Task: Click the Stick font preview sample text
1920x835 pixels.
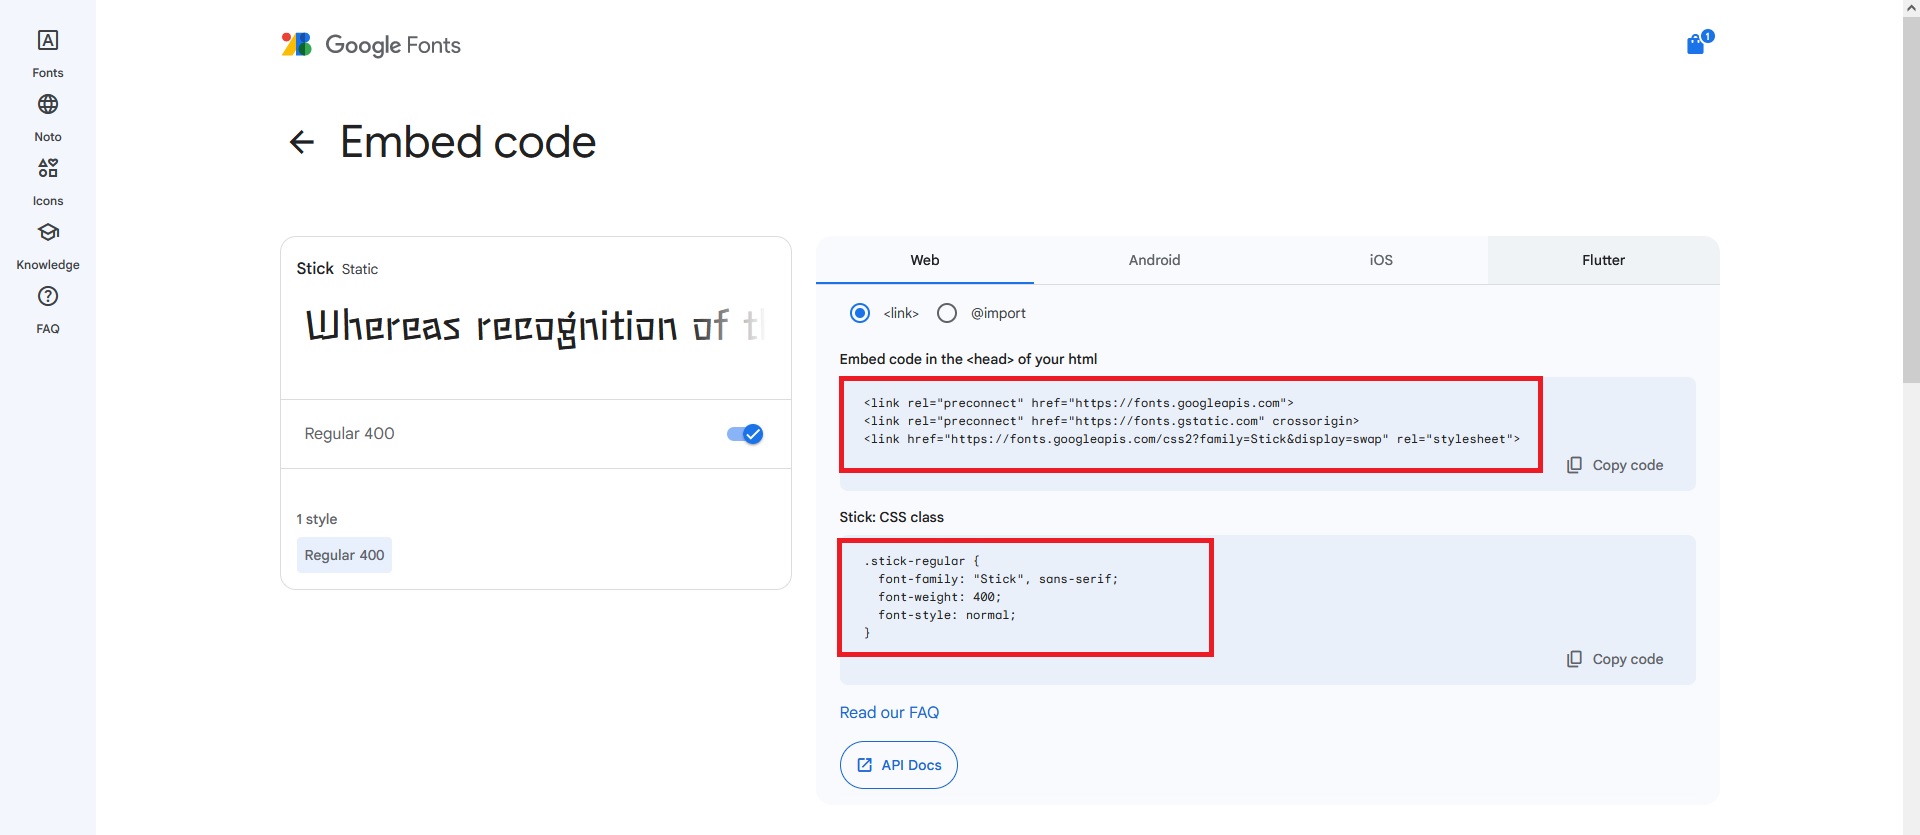Action: tap(536, 326)
